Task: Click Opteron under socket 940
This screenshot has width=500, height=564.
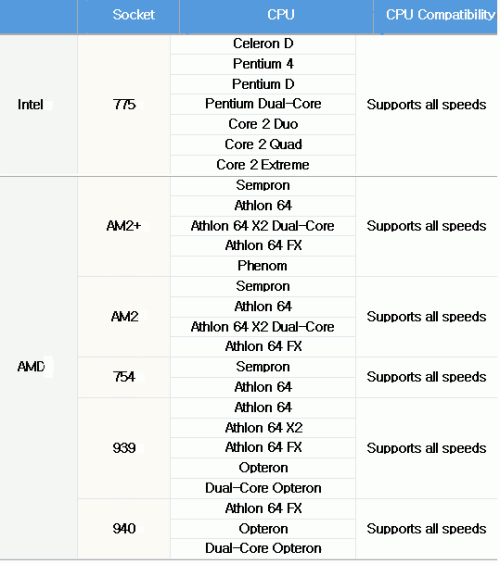Action: (263, 529)
